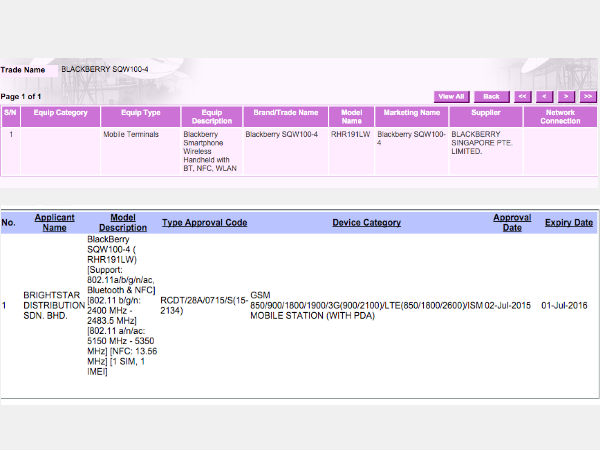600x450 pixels.
Task: Sort by Device Category header
Action: click(367, 223)
